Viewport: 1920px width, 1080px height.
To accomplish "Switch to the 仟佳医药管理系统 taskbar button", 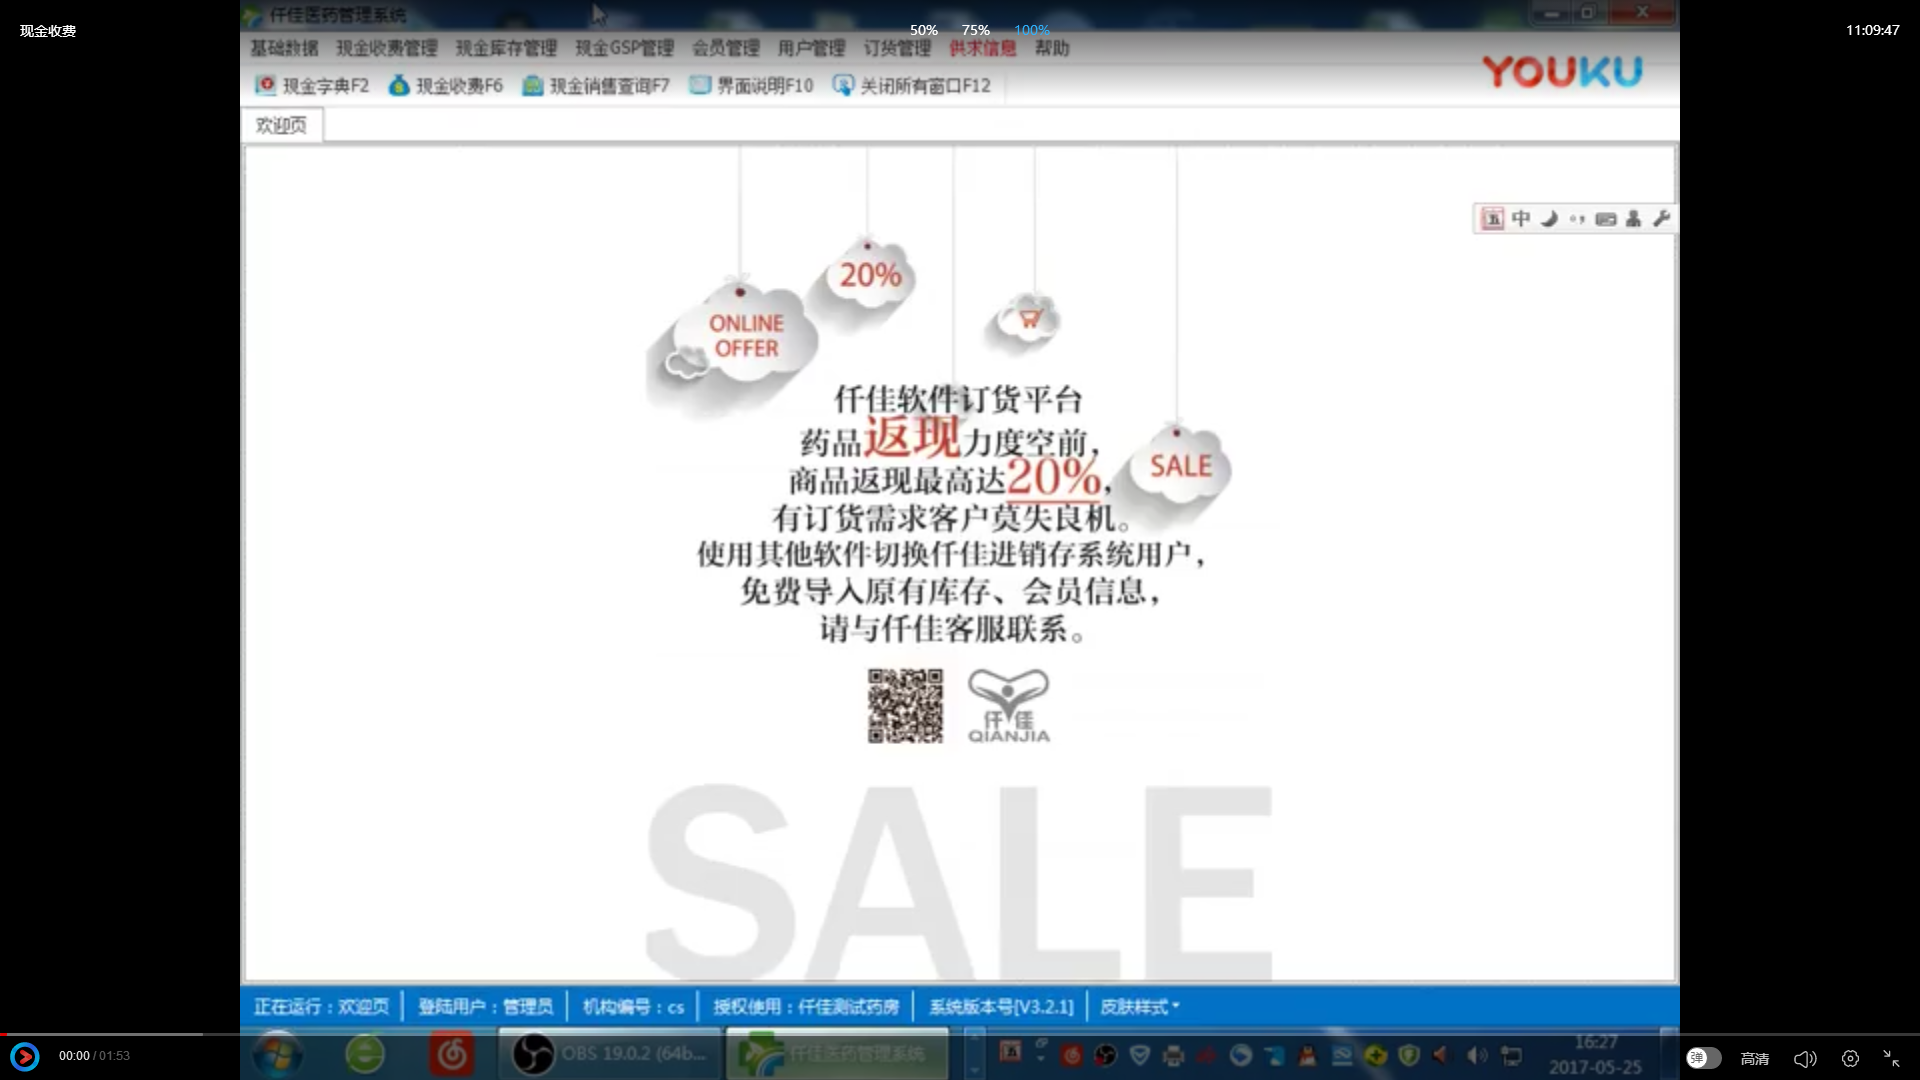I will [x=837, y=1054].
